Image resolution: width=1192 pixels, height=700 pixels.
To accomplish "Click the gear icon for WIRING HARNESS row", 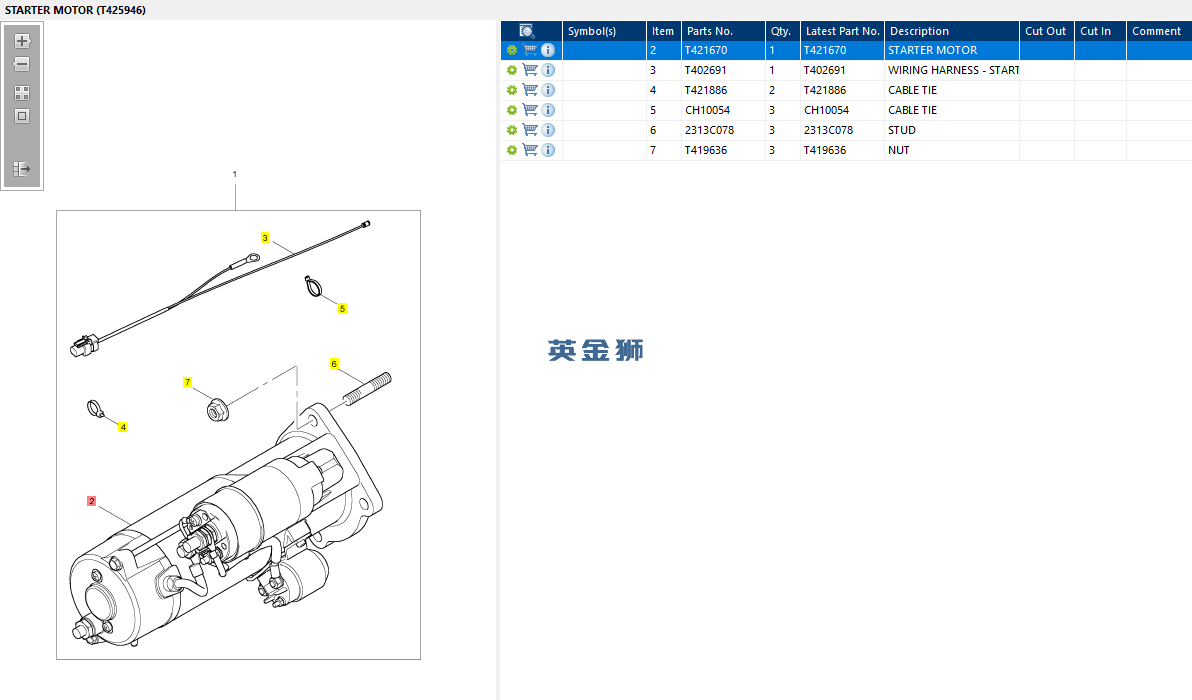I will 512,70.
